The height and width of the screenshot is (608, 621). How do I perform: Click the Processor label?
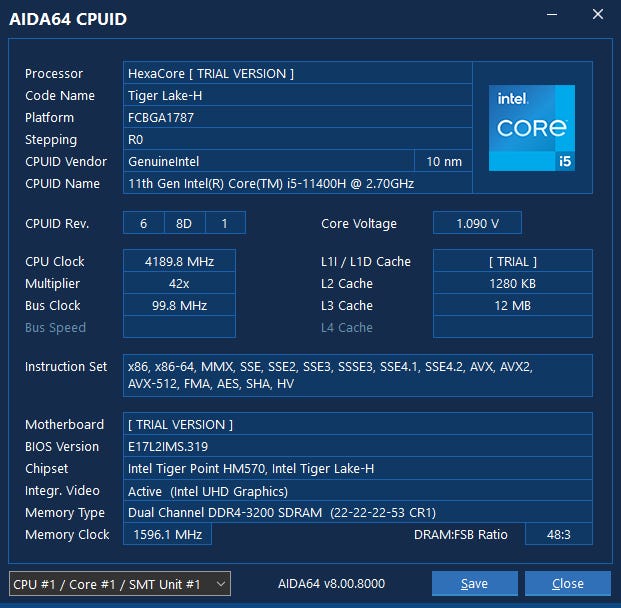pos(54,73)
